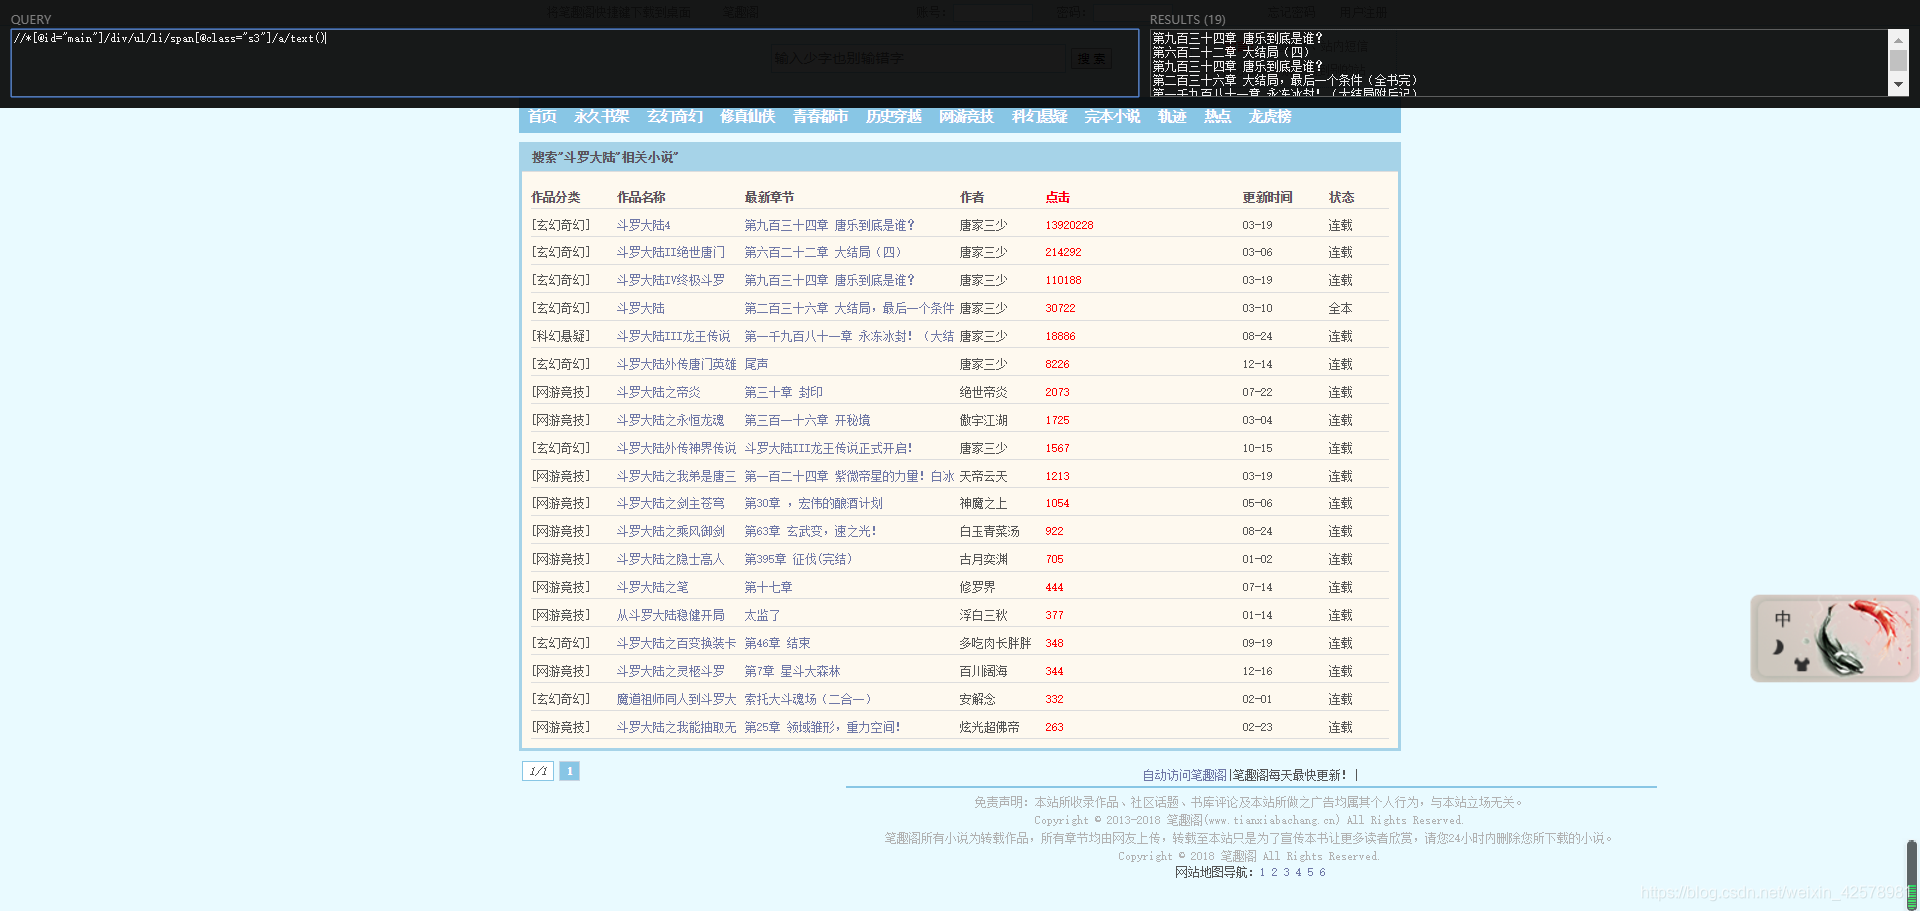The image size is (1920, 911).
Task: Click the 1/1 page indicator
Action: [538, 771]
